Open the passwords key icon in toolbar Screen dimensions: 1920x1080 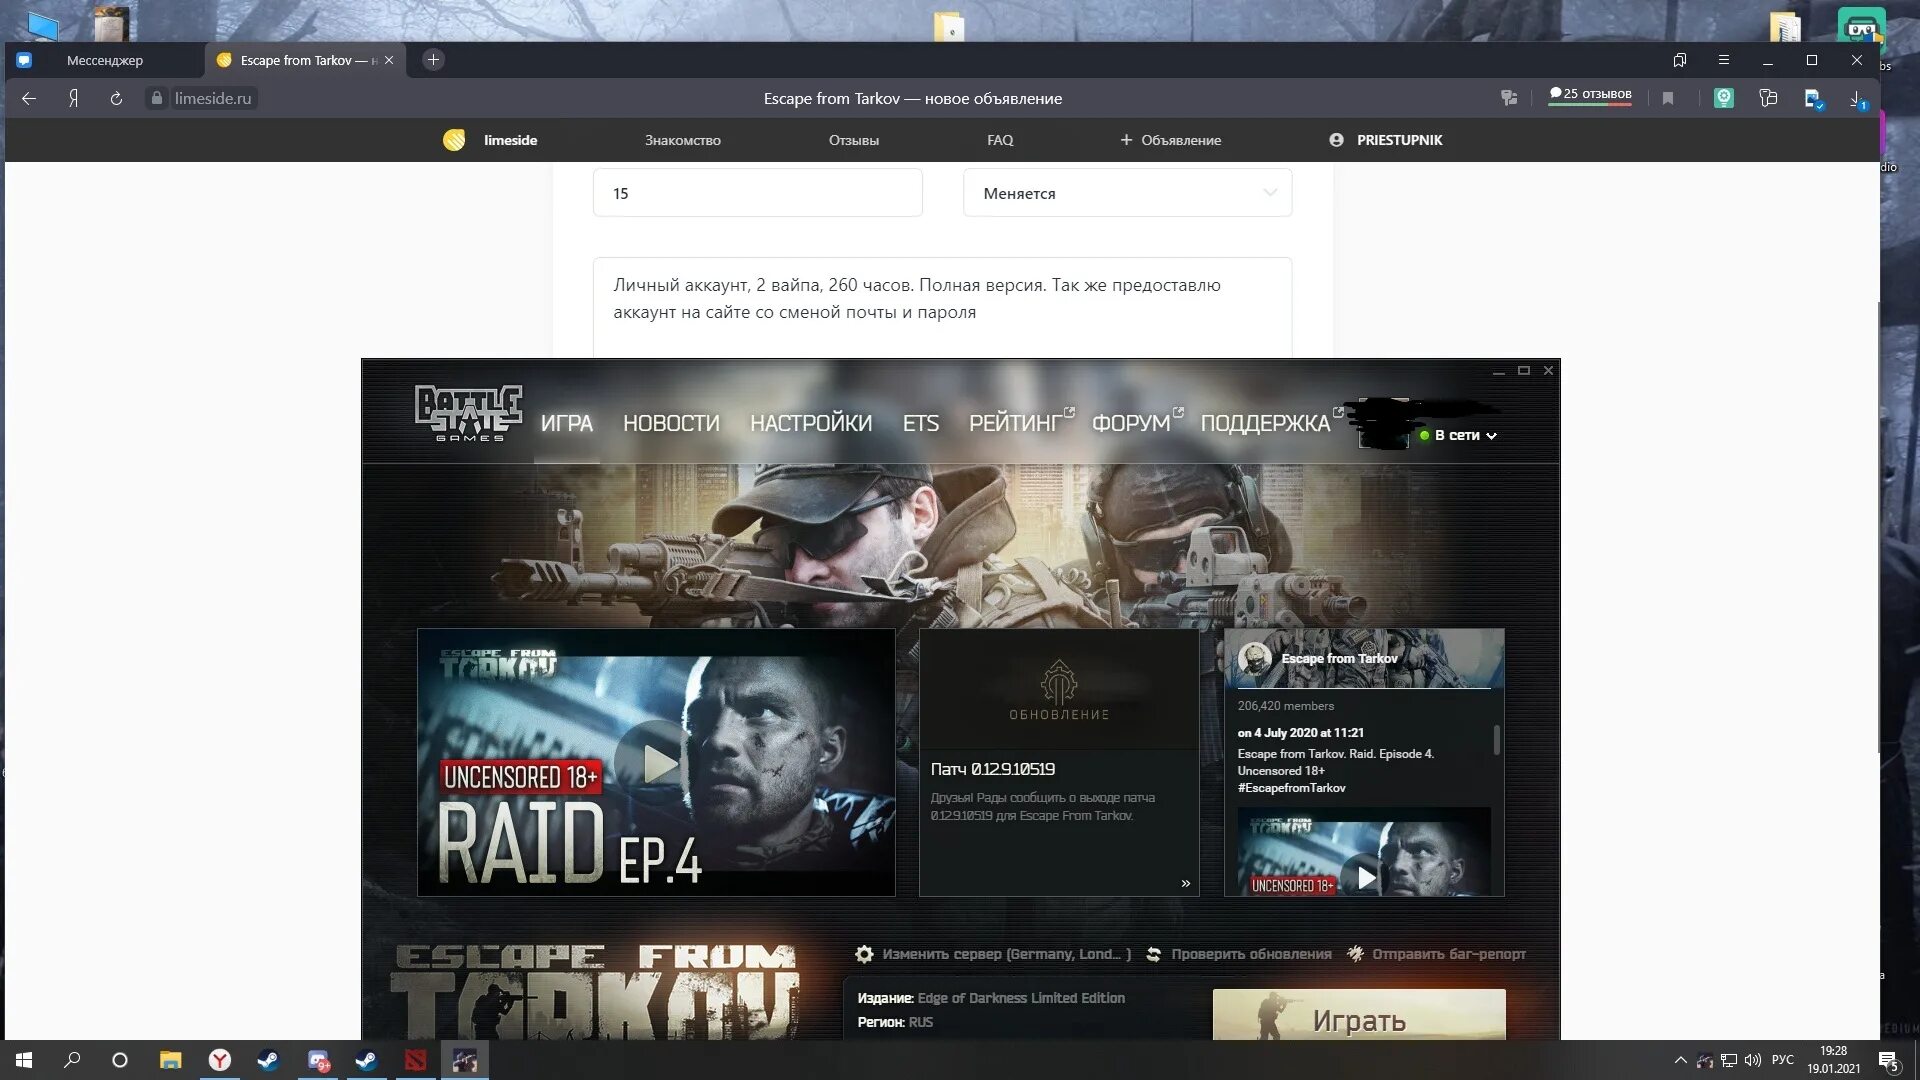tap(1509, 98)
